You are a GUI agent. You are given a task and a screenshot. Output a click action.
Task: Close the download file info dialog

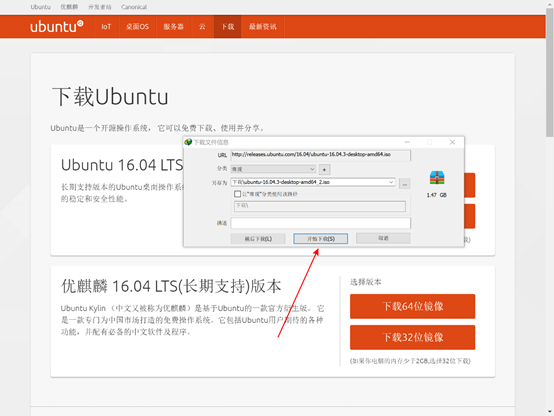(x=452, y=142)
